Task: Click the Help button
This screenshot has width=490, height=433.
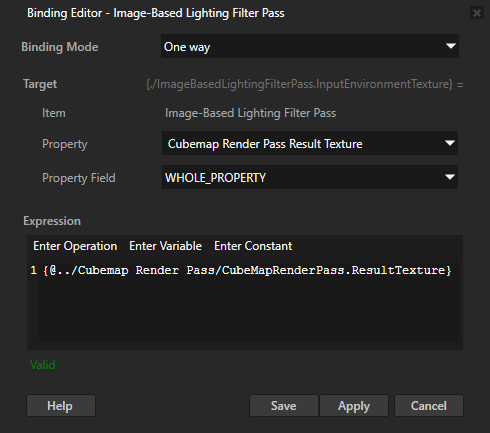Action: [x=61, y=406]
